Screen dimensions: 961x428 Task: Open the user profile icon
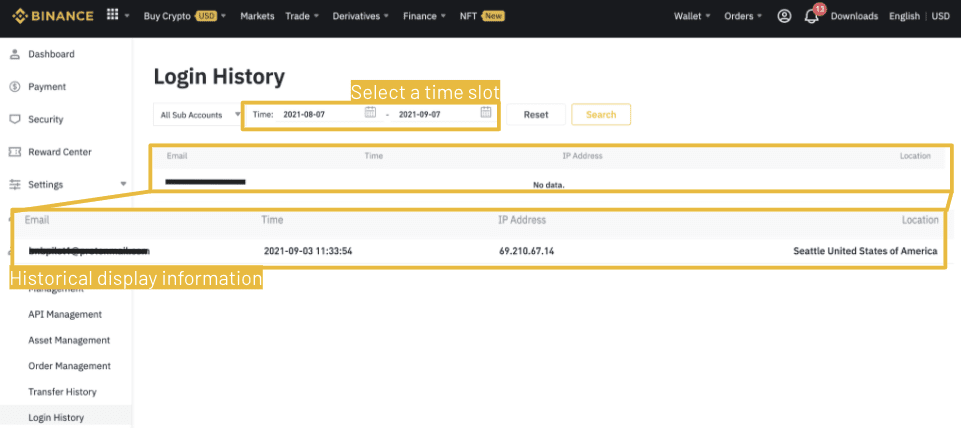(784, 16)
